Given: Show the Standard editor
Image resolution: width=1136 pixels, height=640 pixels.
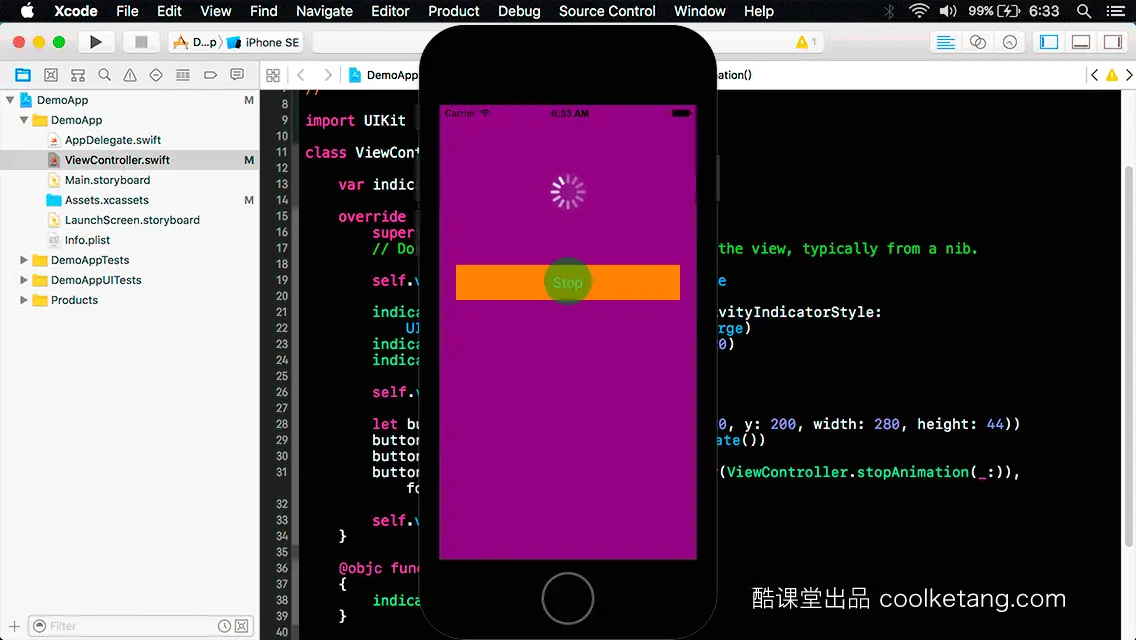Looking at the screenshot, I should 945,42.
